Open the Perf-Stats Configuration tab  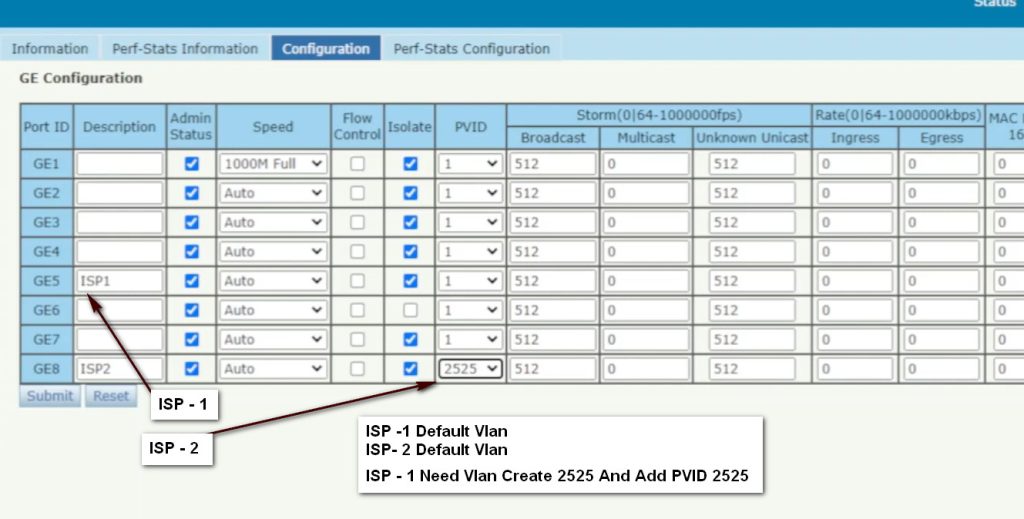click(471, 48)
